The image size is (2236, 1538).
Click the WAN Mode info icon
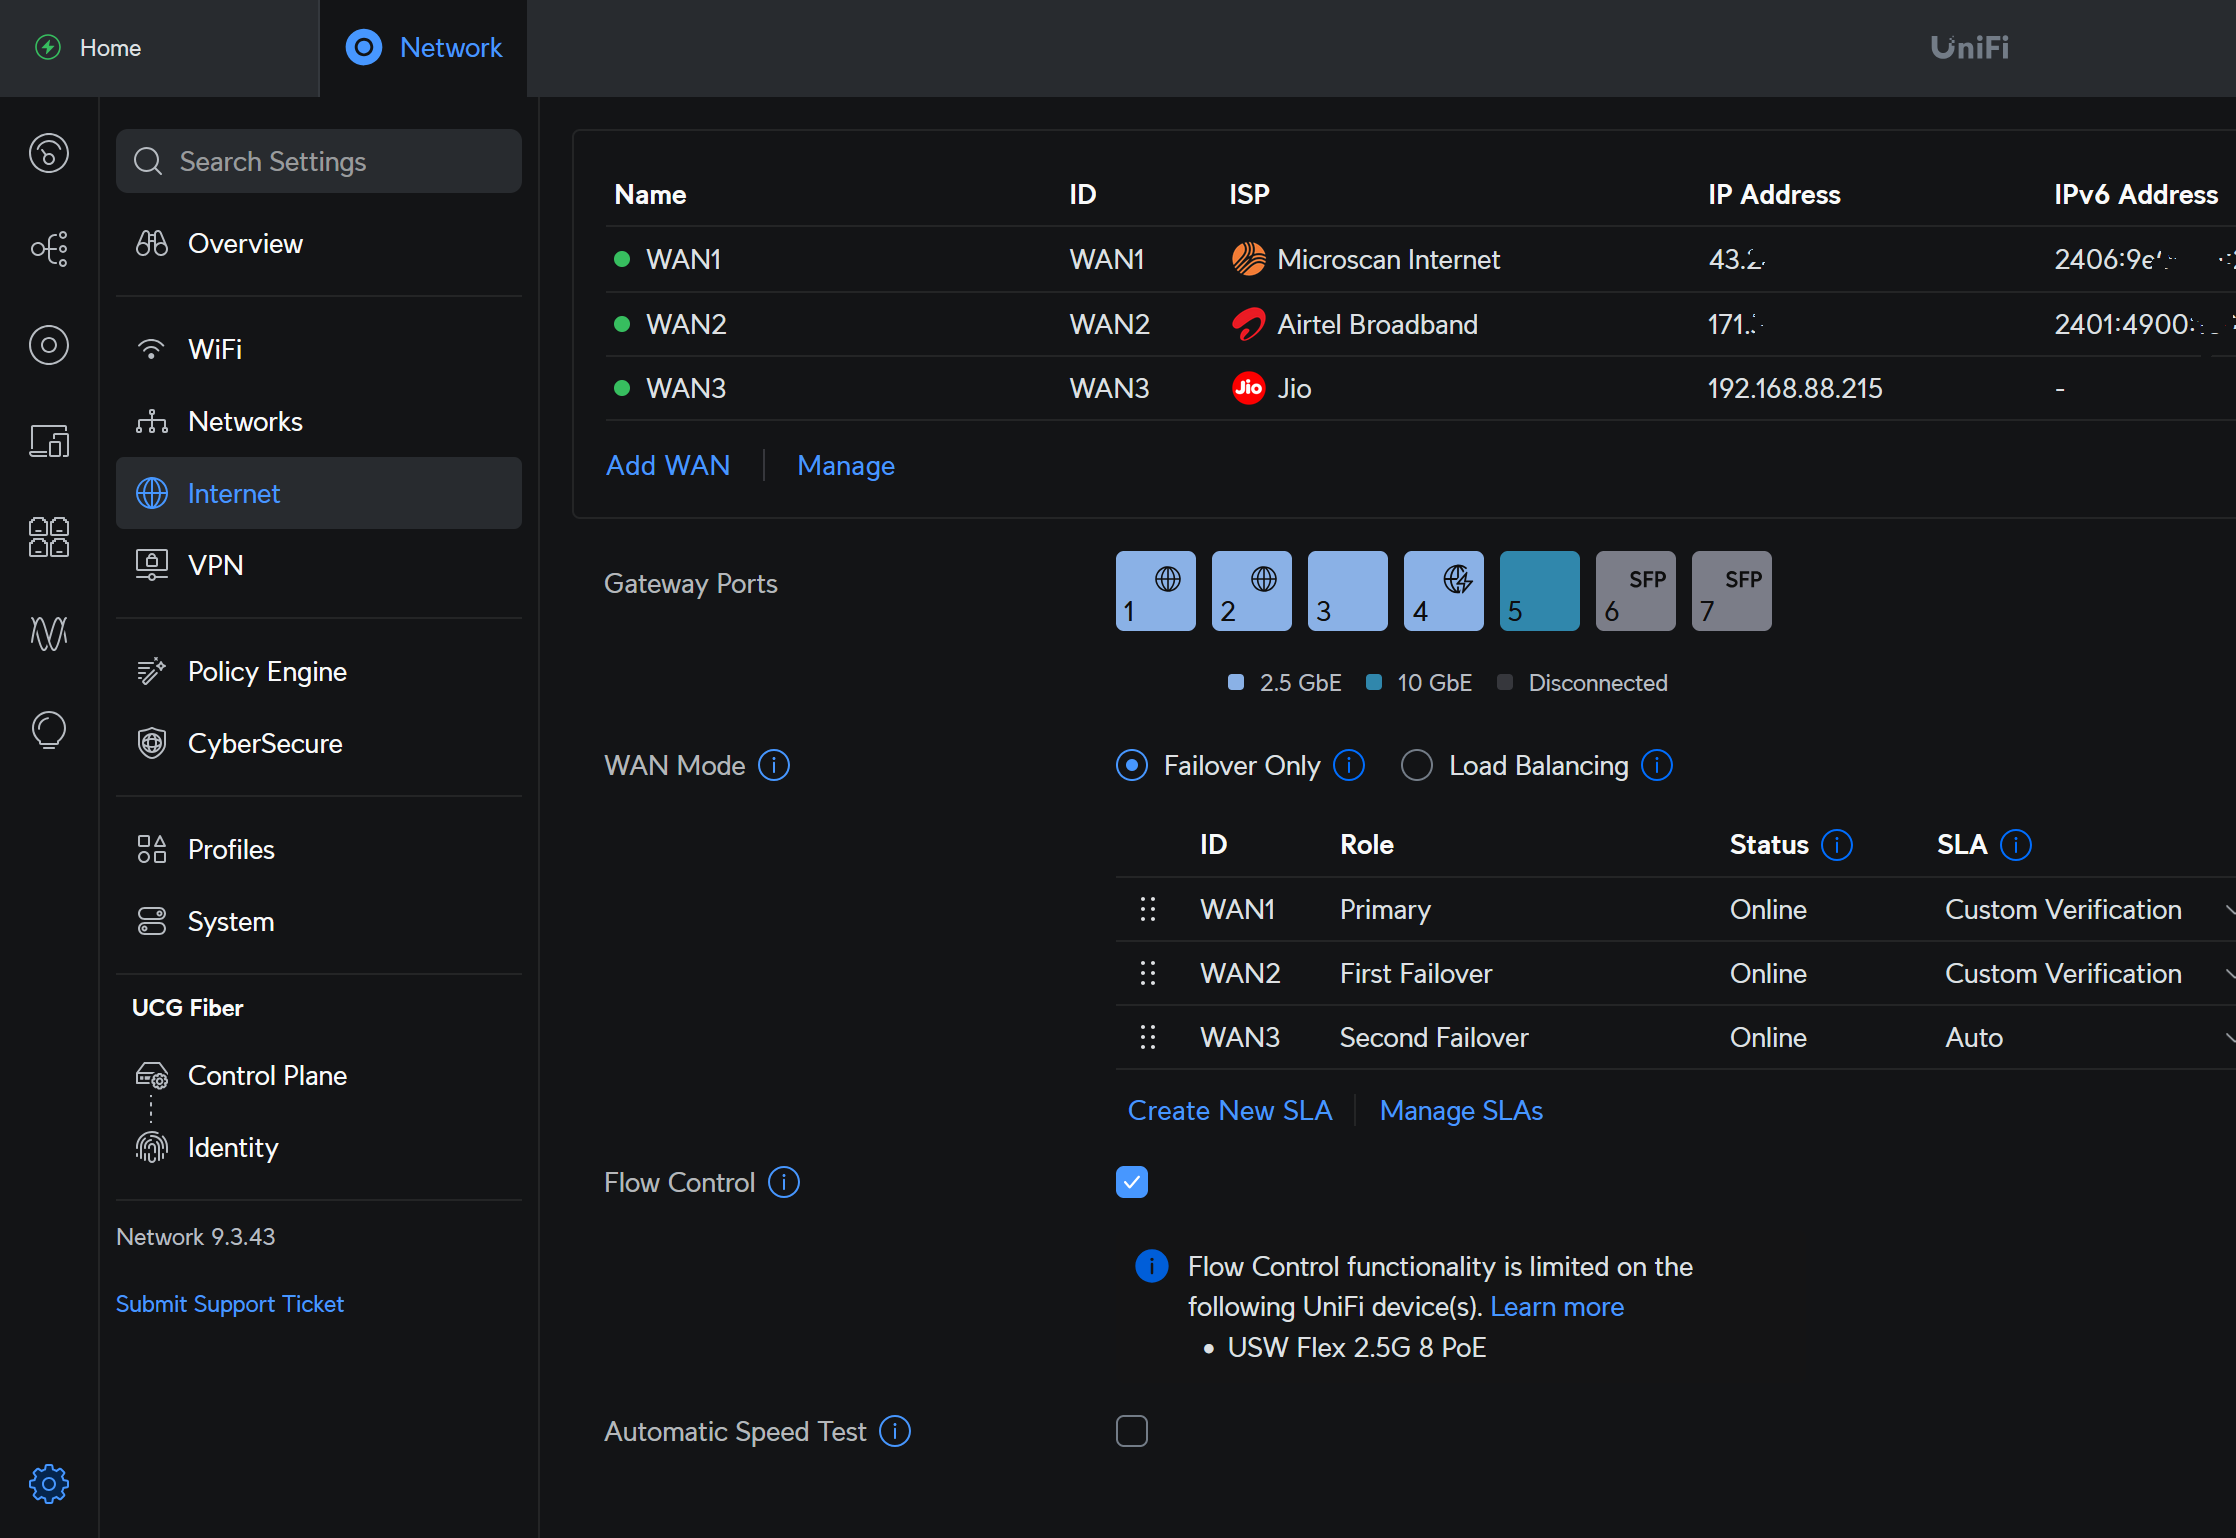[x=774, y=765]
